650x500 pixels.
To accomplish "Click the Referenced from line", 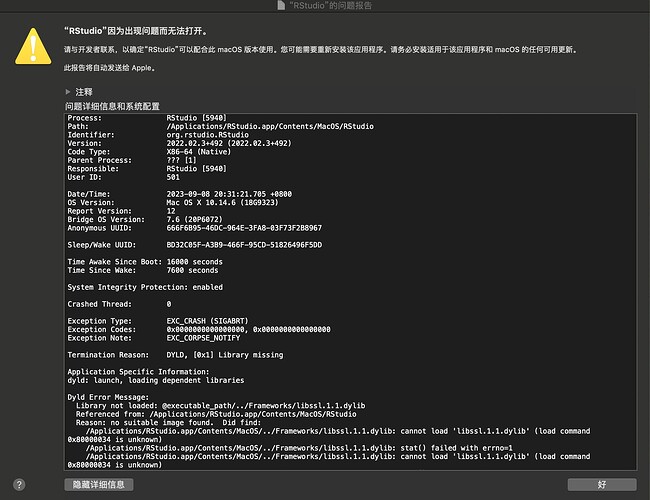I will click(x=216, y=414).
